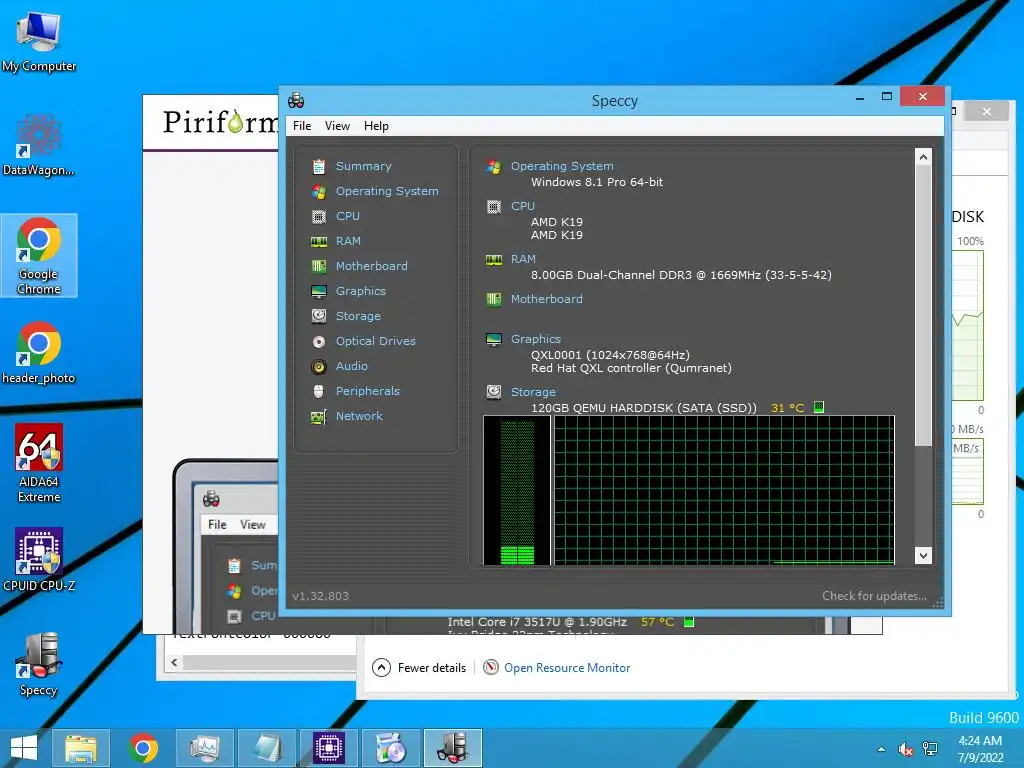
Task: Click the Speccy title bar glasses icon
Action: pyautogui.click(x=296, y=100)
